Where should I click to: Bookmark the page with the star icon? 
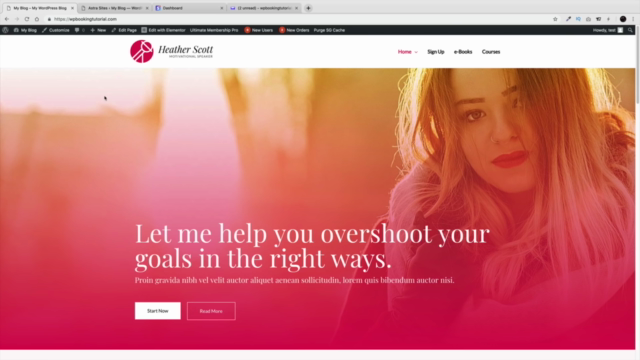555,19
